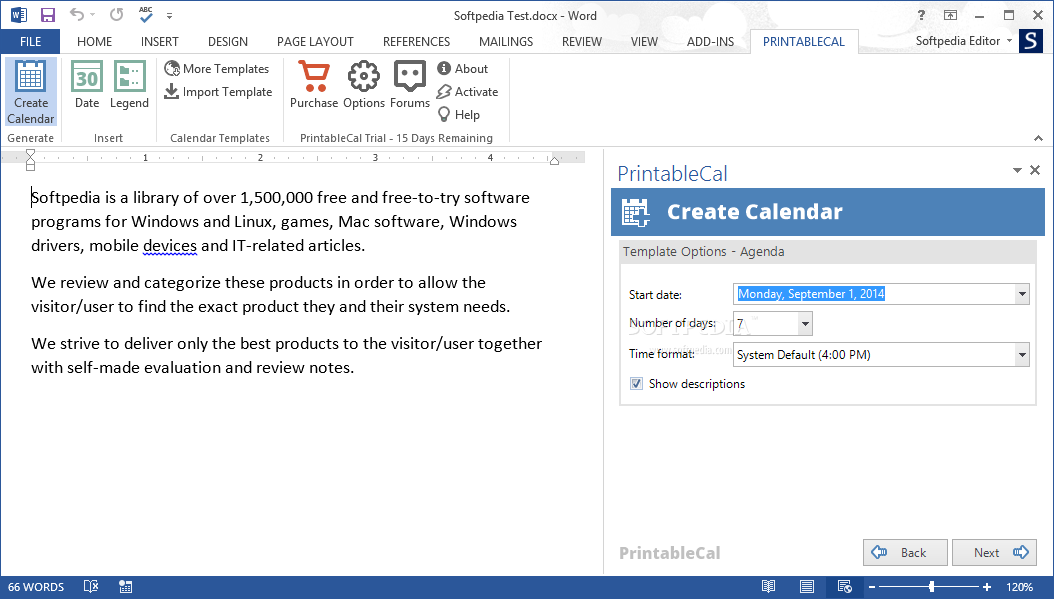
Task: Undo the last action
Action: (77, 15)
